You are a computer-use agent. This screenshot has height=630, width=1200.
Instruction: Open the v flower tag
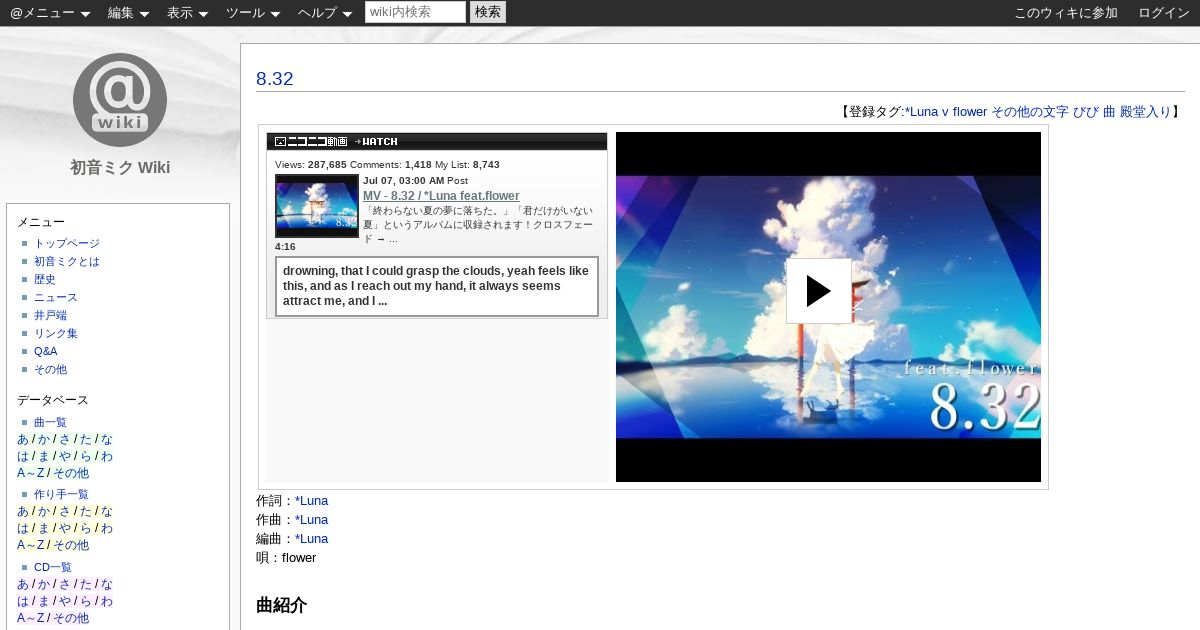point(964,112)
